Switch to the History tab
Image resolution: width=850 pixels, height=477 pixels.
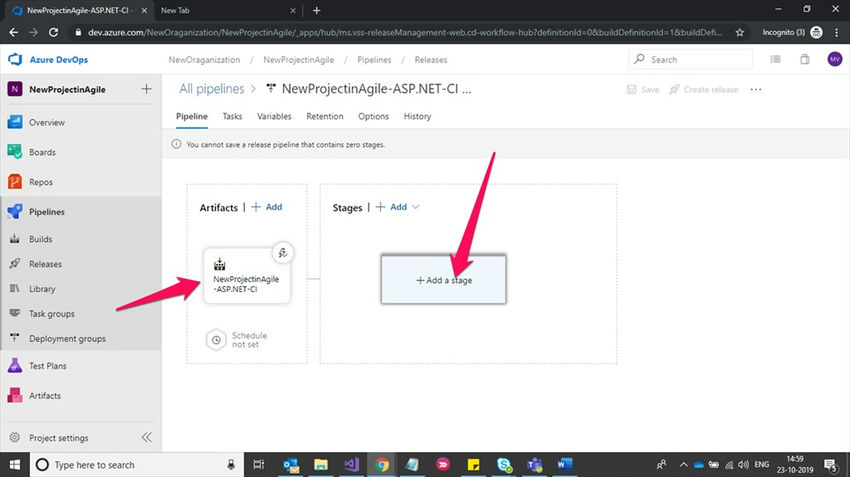pyautogui.click(x=417, y=116)
